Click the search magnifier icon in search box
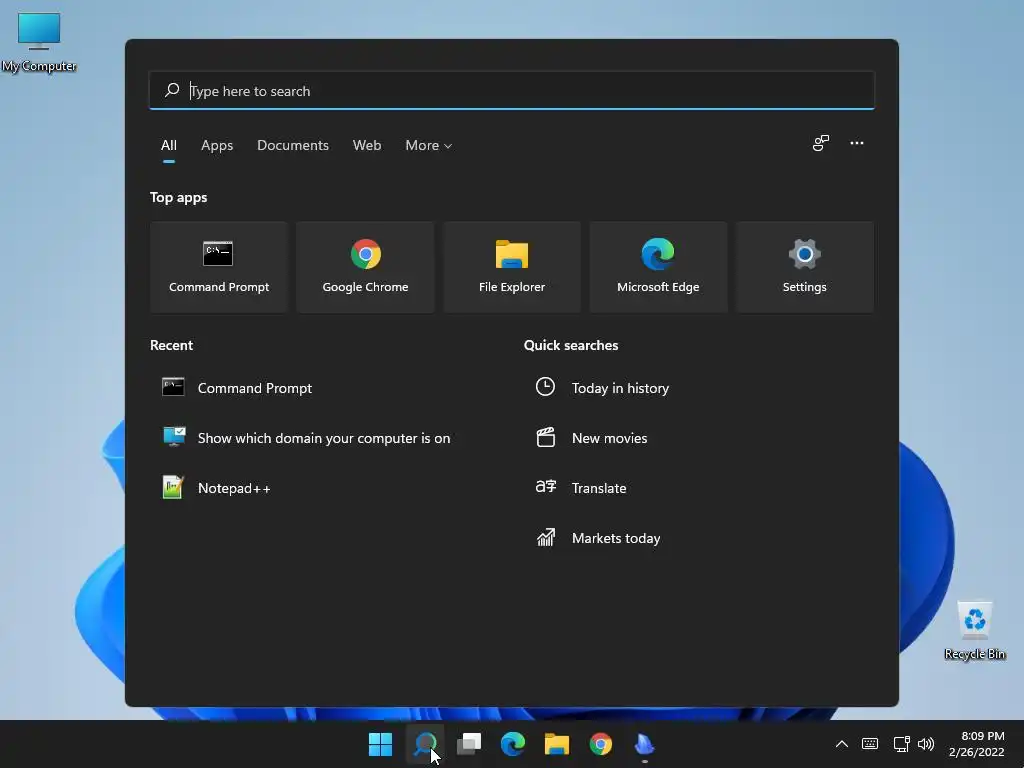Viewport: 1024px width, 768px height. (172, 90)
